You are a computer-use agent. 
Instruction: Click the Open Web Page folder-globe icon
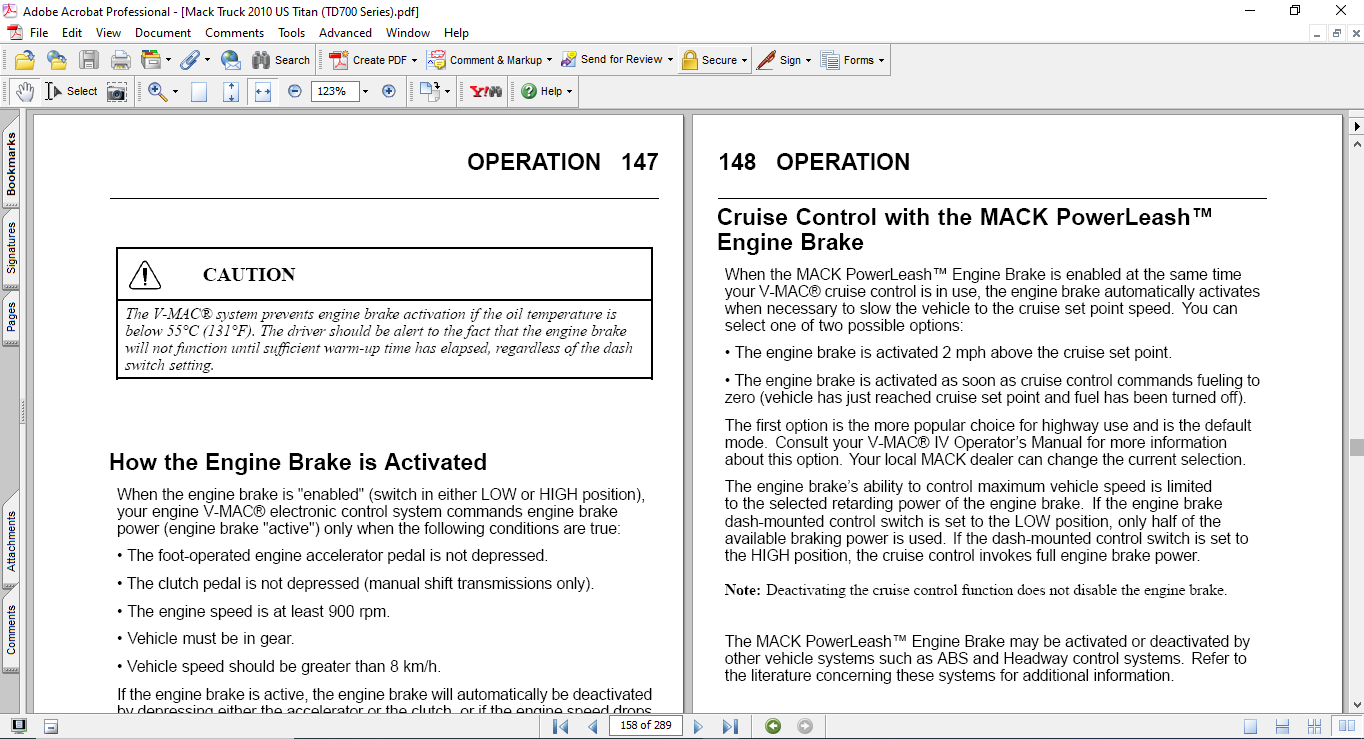click(57, 60)
